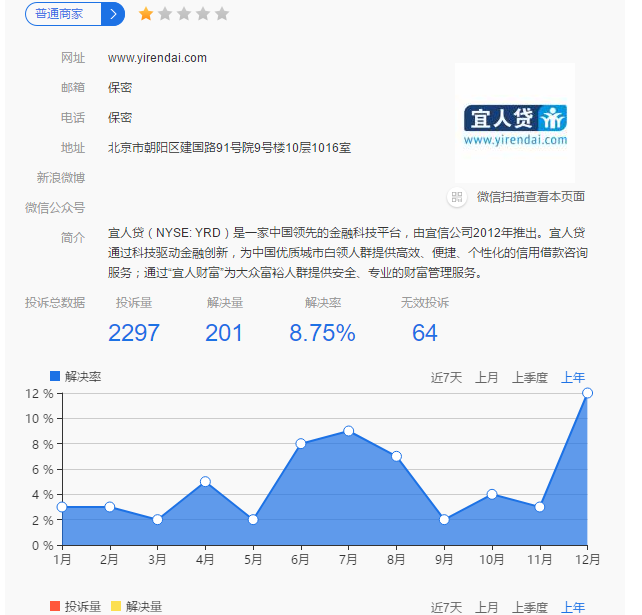This screenshot has height=615, width=642.
Task: Click the fourth rating star
Action: pos(203,14)
